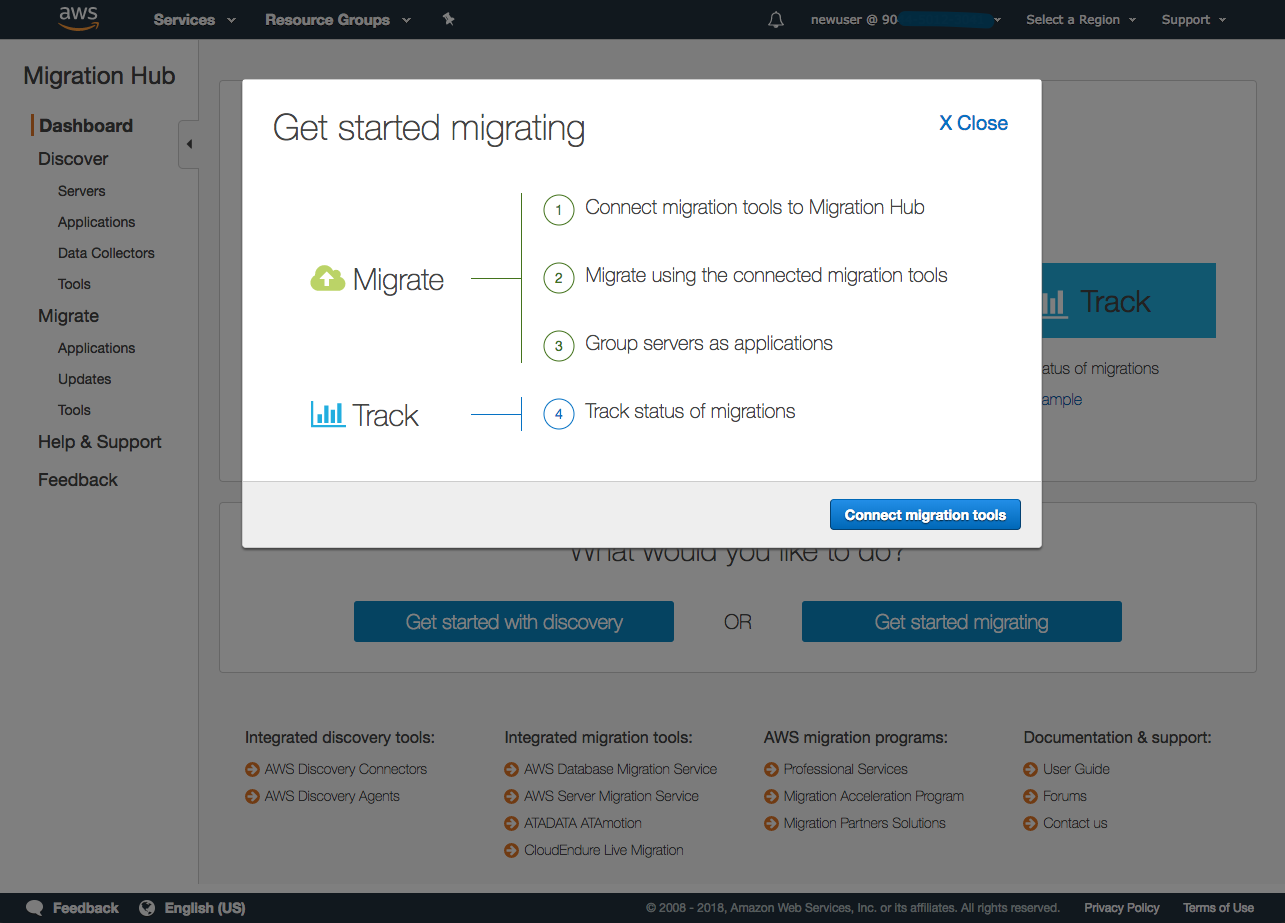
Task: Expand the Resource Groups dropdown
Action: point(337,20)
